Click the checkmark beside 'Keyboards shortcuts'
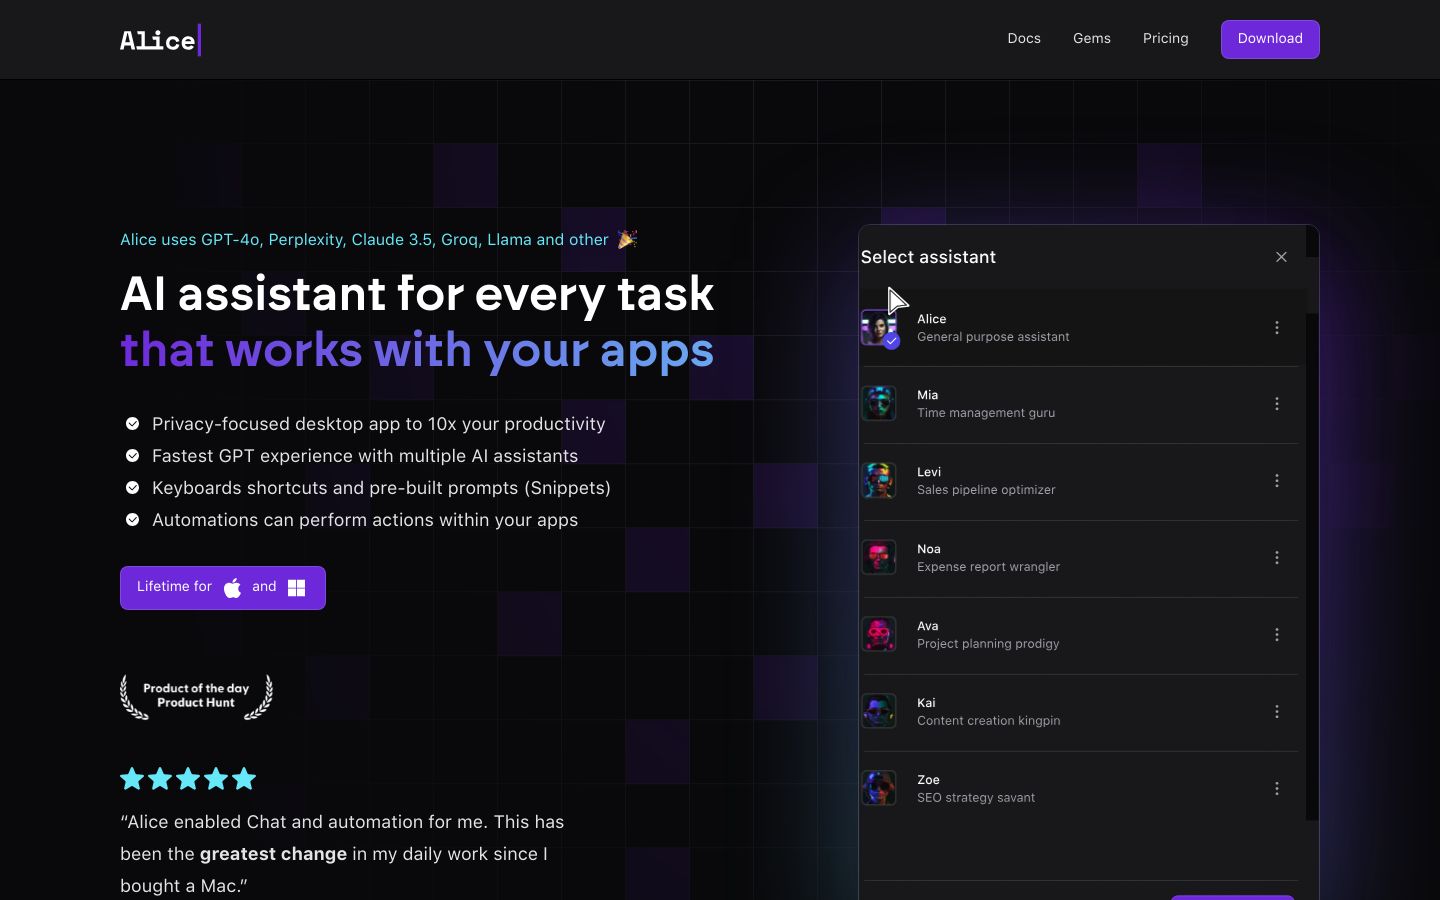 [x=132, y=488]
